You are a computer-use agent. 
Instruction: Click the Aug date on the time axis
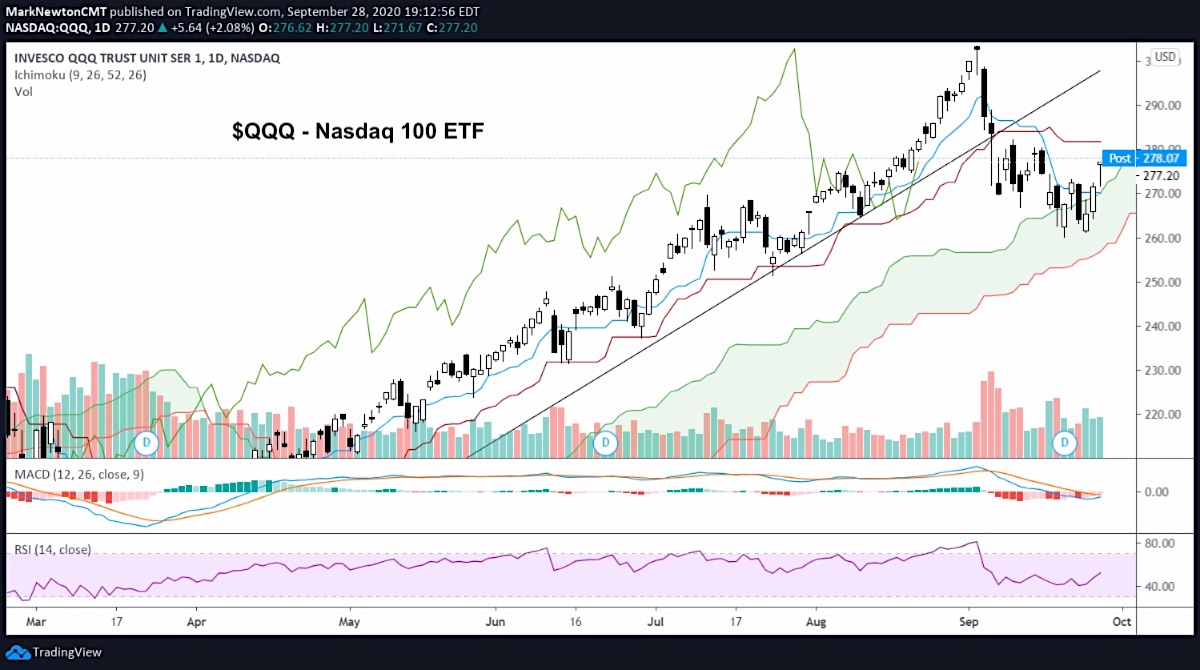click(817, 620)
